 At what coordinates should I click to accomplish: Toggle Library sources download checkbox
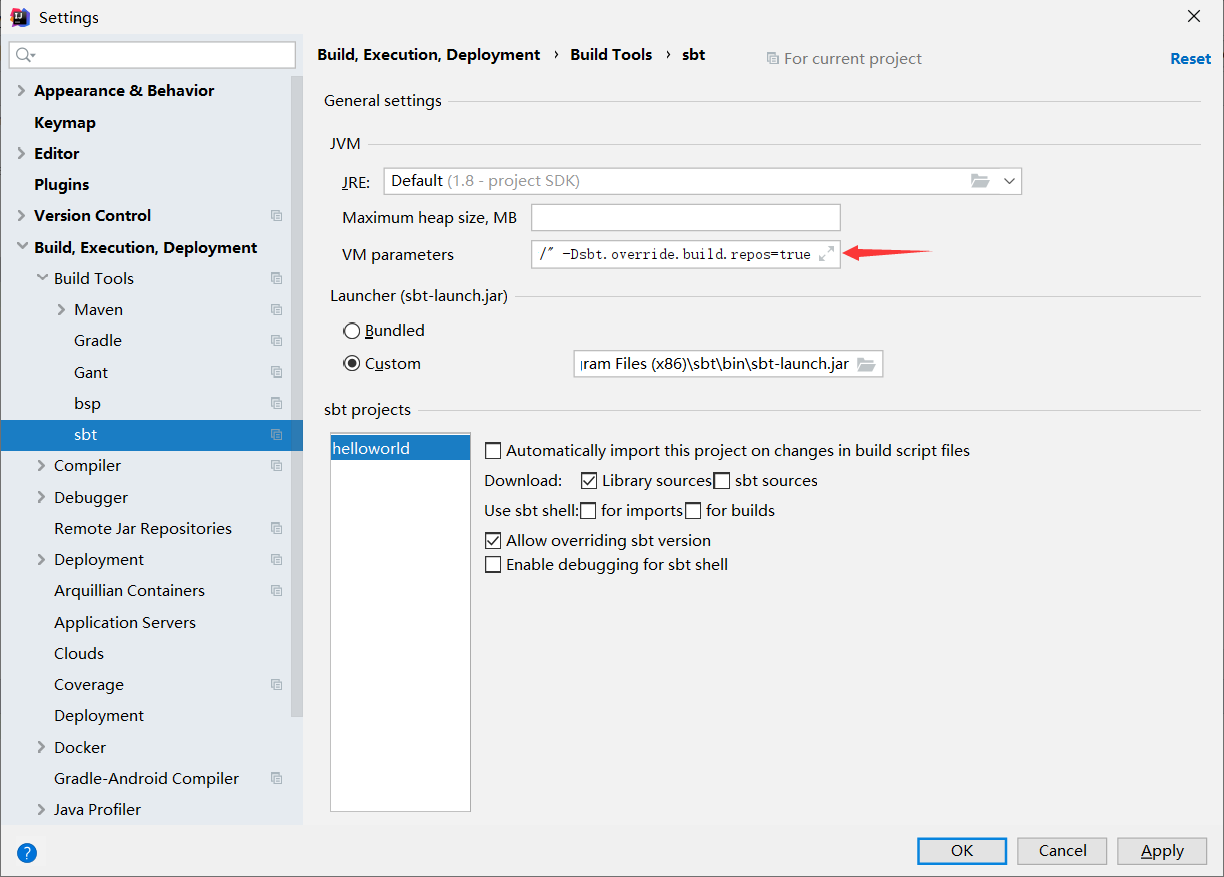point(589,481)
